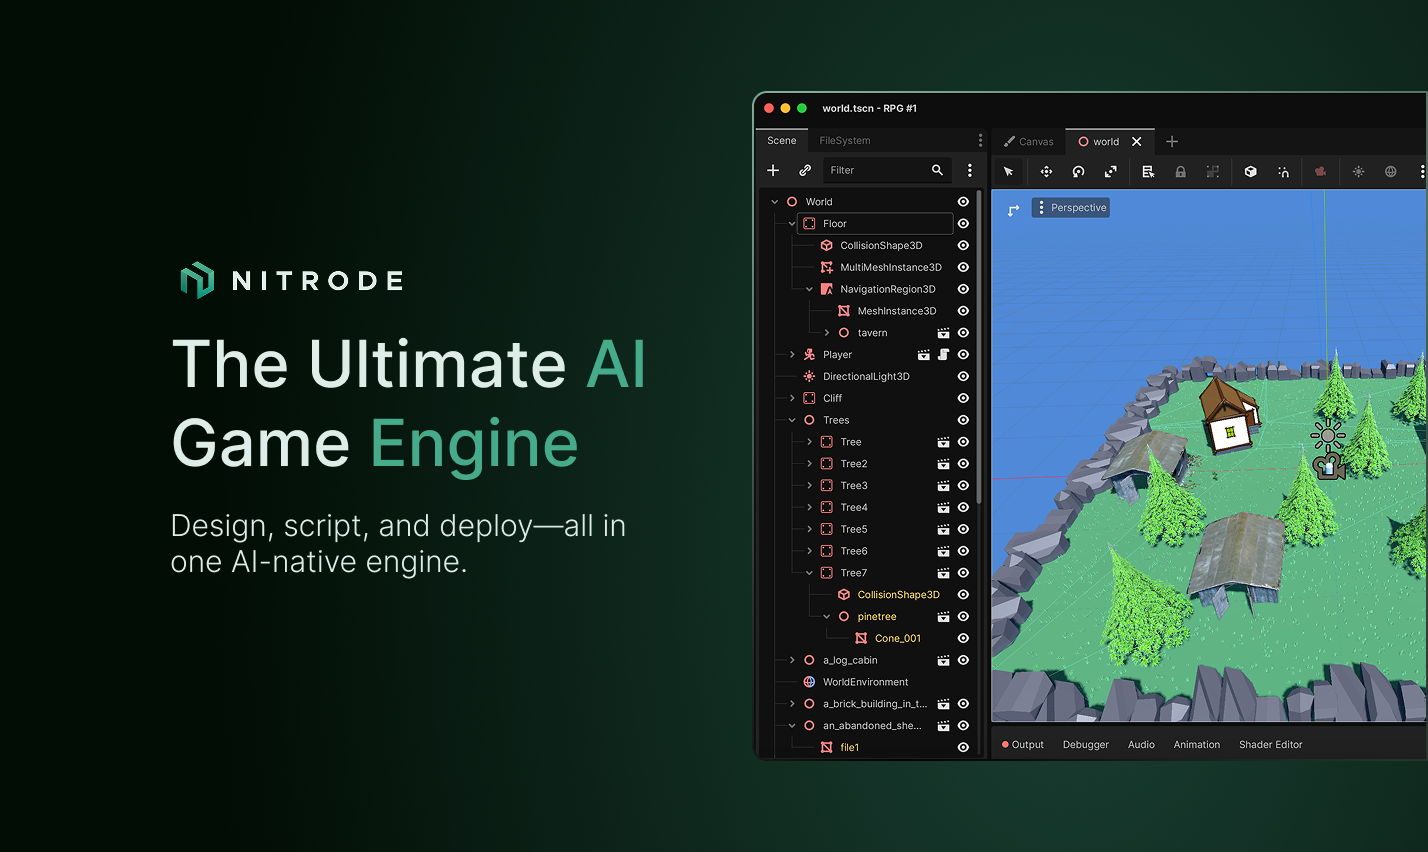Open the Perspective view menu button
1428x852 pixels.
coord(1071,208)
